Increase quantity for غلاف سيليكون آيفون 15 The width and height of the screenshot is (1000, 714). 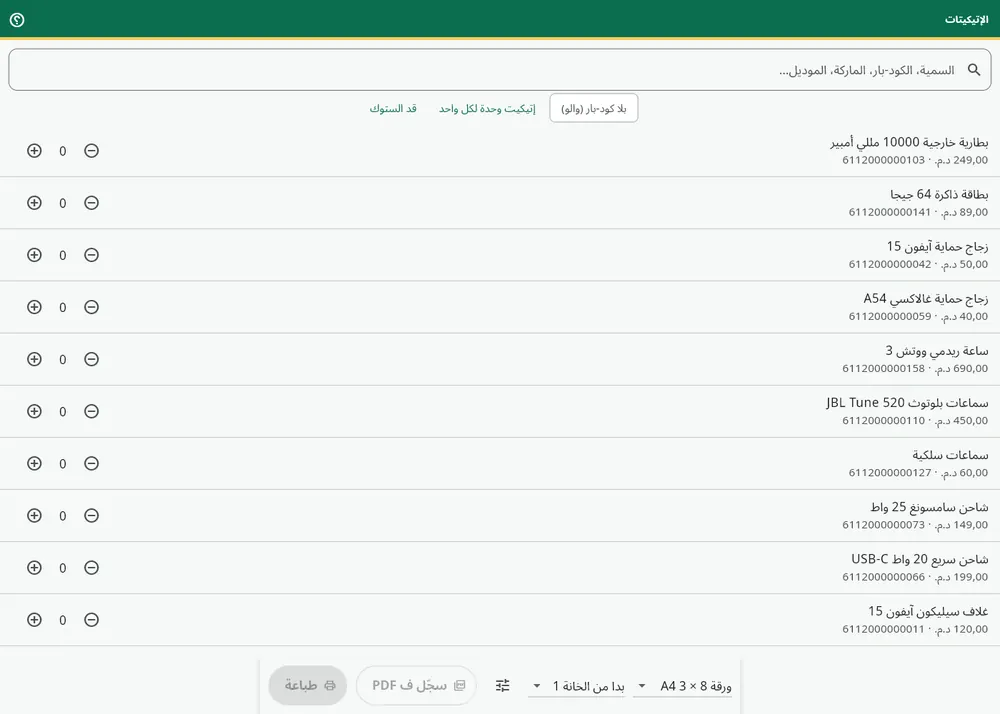click(x=34, y=620)
